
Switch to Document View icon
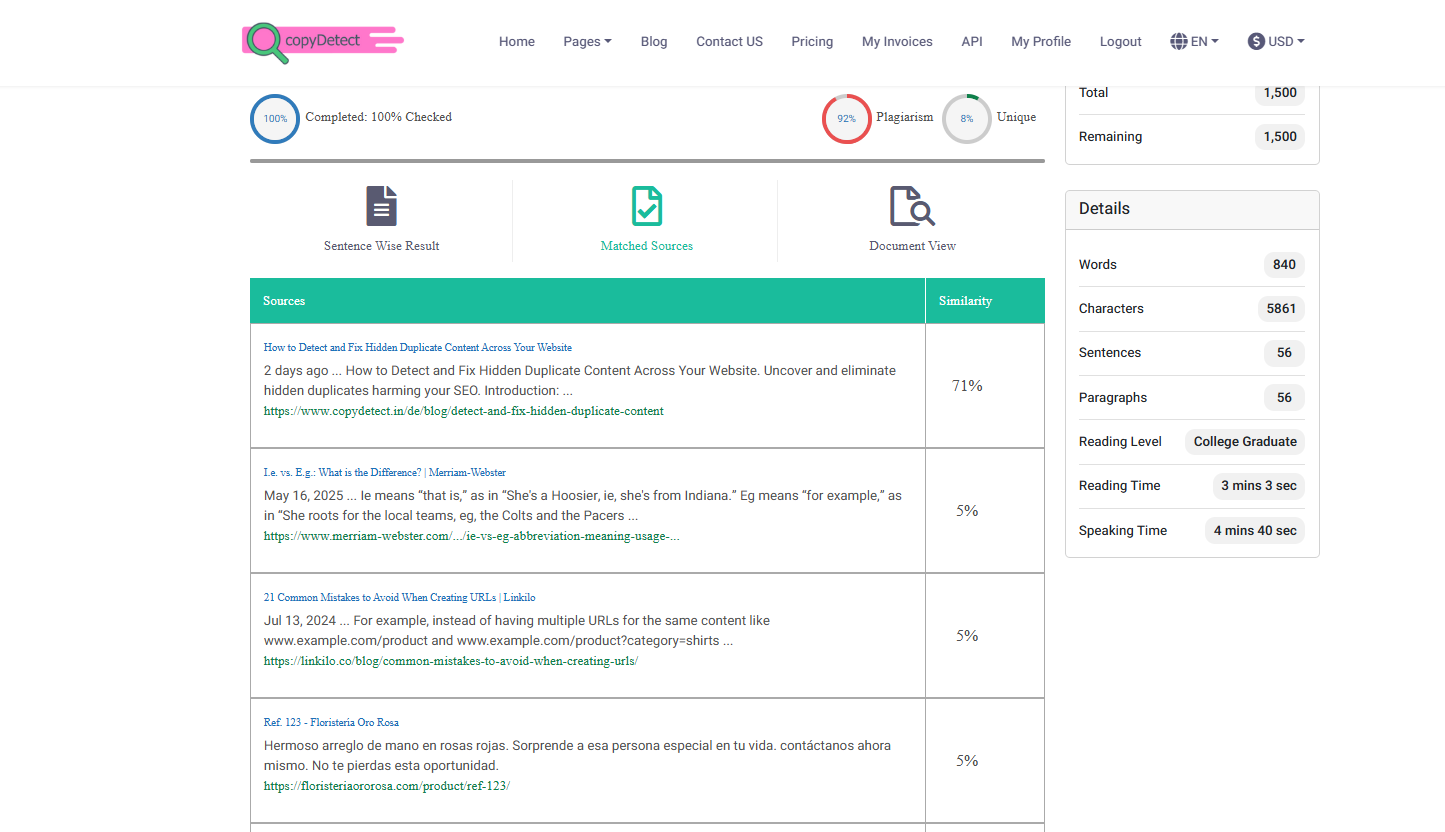click(x=911, y=205)
